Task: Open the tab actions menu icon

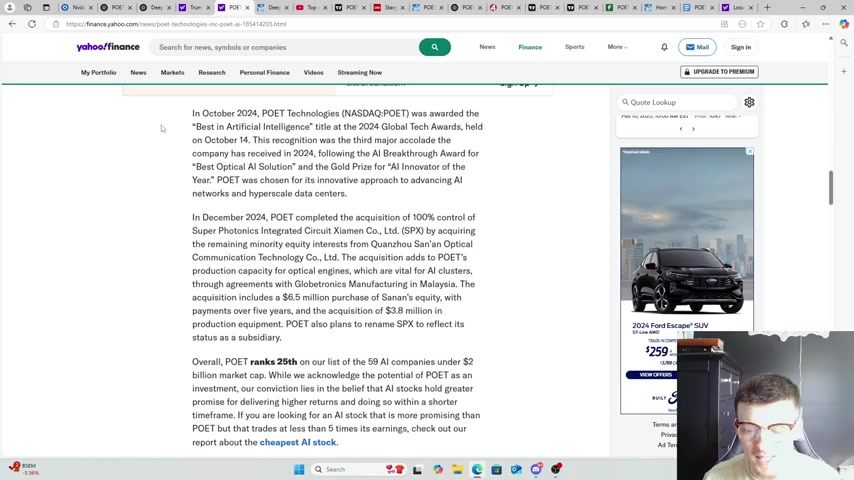Action: tap(46, 8)
